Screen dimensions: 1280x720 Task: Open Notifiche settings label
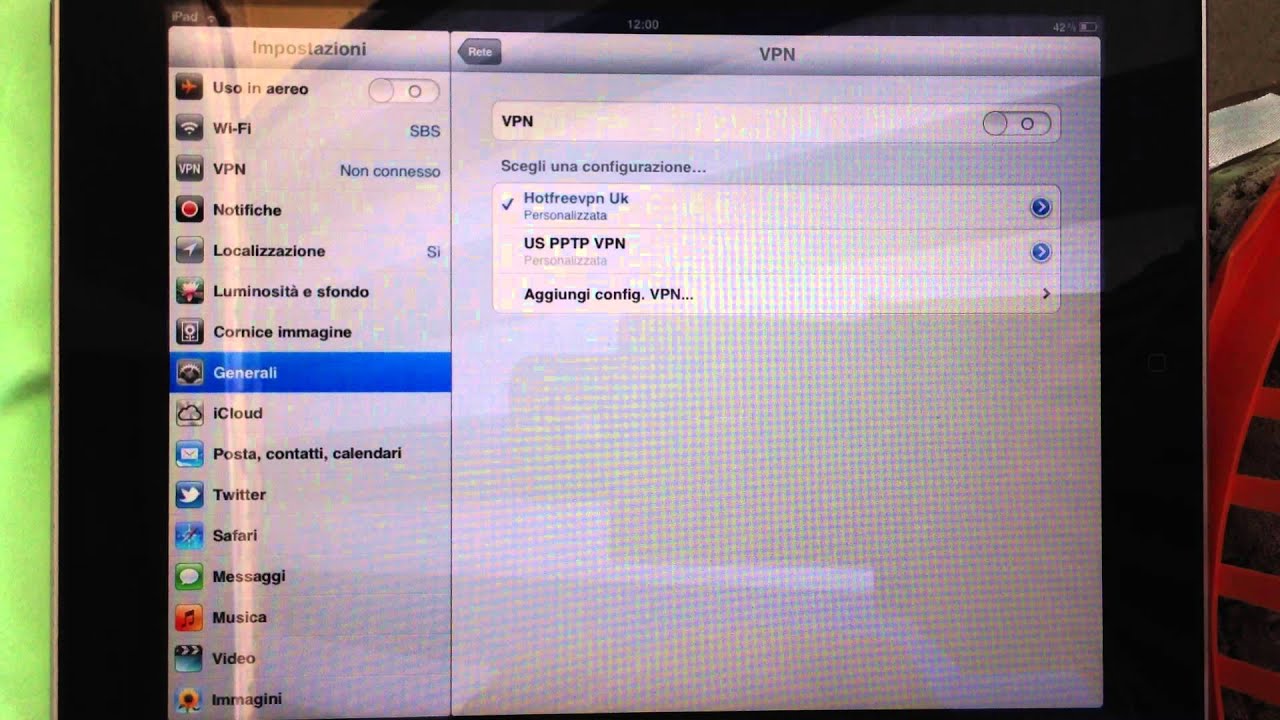pos(247,210)
